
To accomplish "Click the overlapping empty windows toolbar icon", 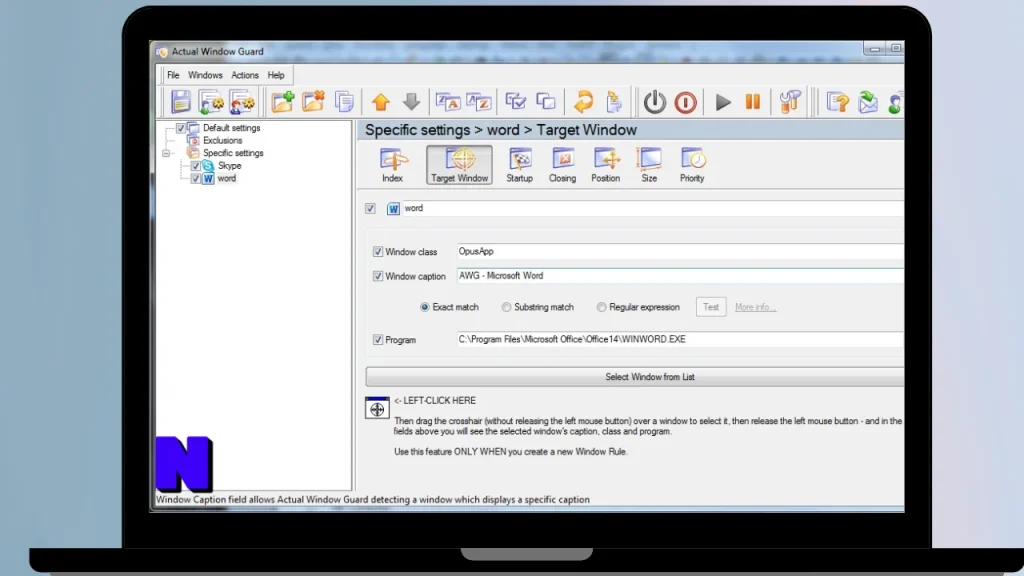I will click(546, 101).
